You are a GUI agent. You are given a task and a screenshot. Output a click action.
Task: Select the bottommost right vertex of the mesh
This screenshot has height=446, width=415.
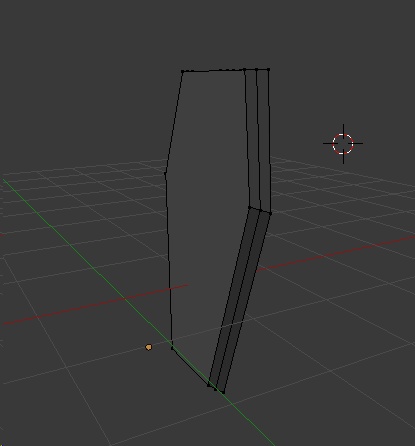pyautogui.click(x=223, y=392)
